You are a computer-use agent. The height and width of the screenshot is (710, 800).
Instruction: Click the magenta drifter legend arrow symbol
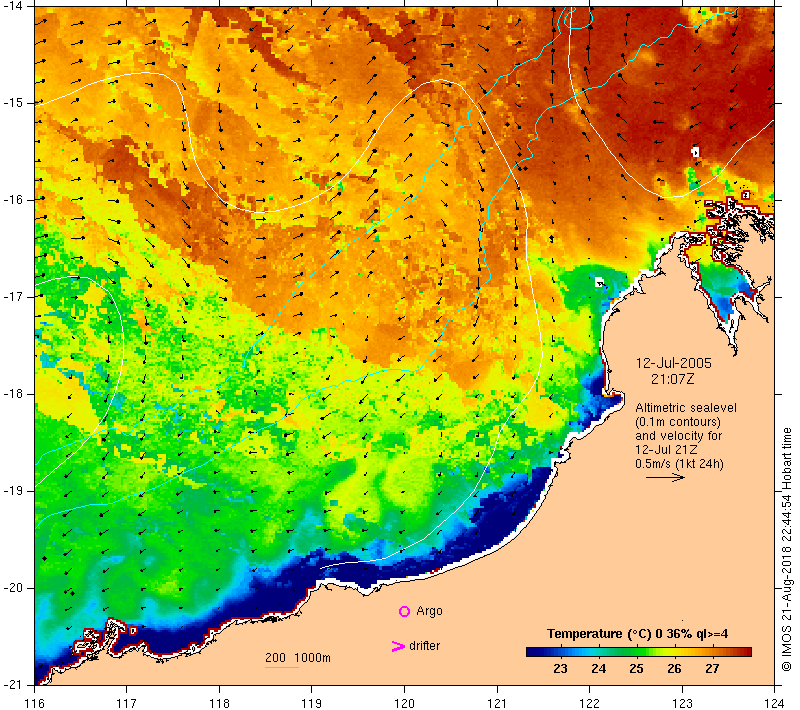pos(397,646)
